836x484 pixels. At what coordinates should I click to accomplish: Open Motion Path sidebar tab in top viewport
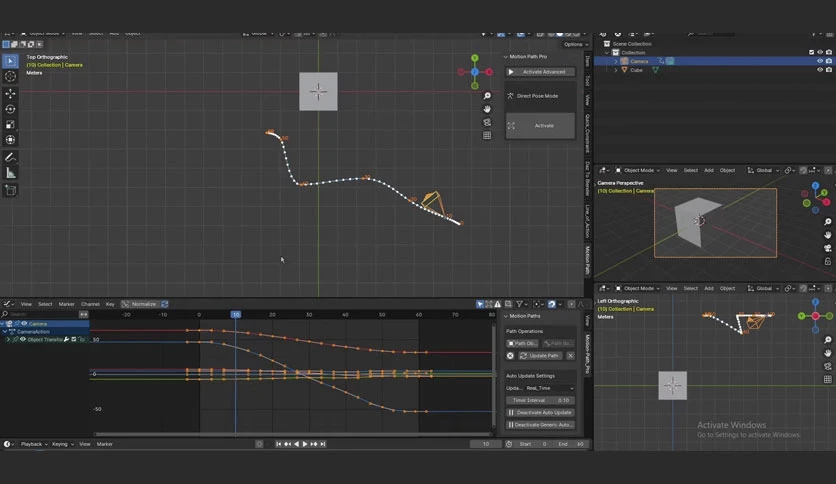[588, 260]
